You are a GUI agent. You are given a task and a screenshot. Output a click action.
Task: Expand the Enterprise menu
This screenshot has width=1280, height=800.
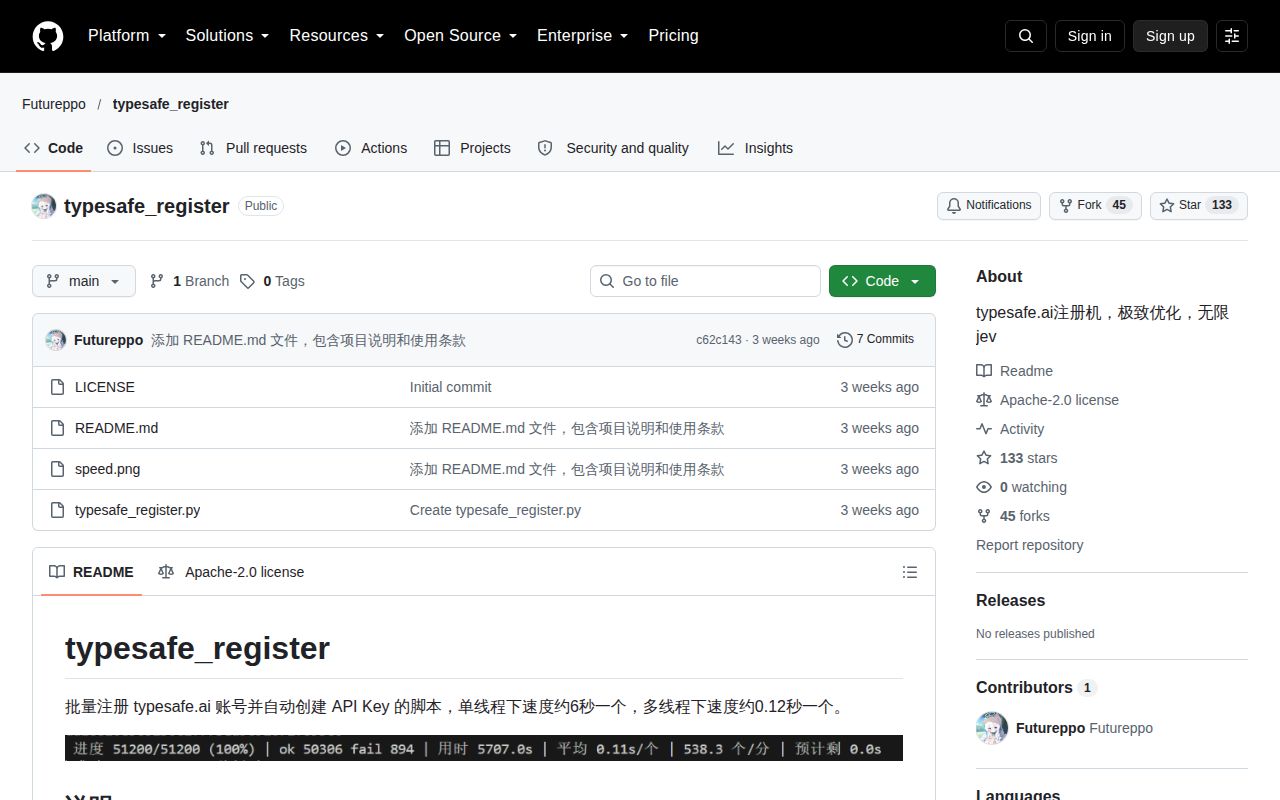tap(583, 36)
